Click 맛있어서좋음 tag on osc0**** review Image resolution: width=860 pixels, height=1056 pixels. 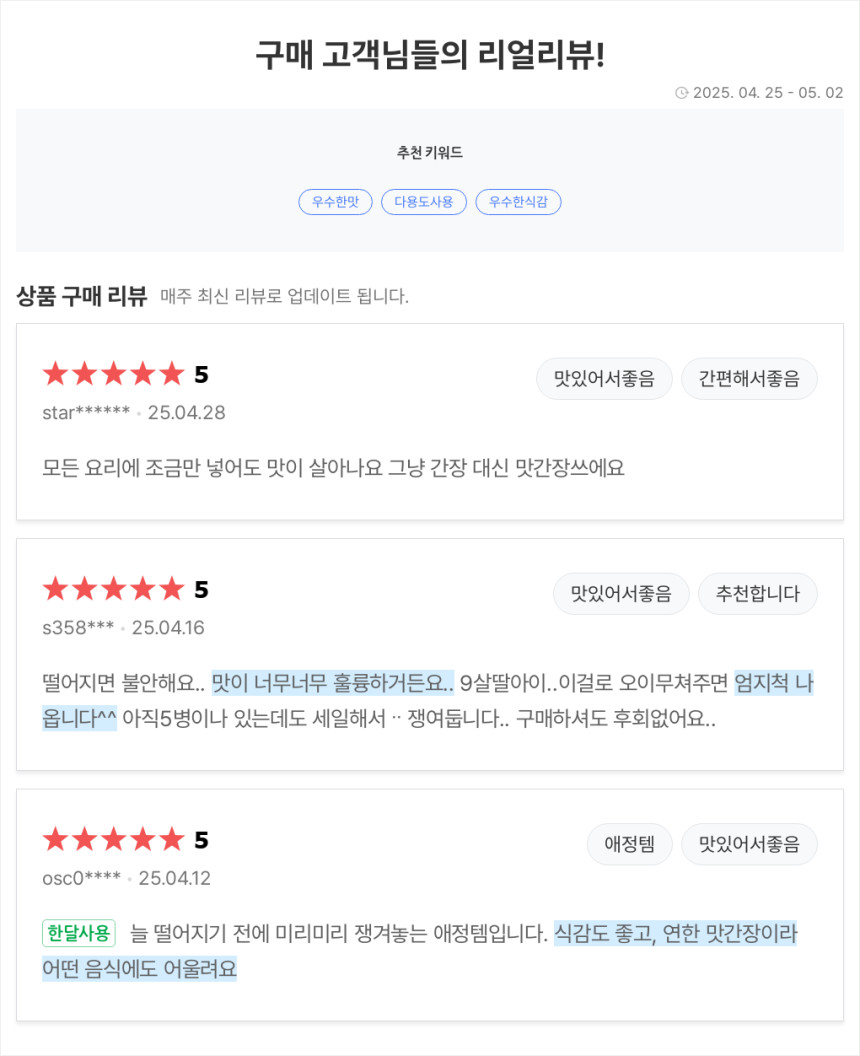tap(750, 844)
